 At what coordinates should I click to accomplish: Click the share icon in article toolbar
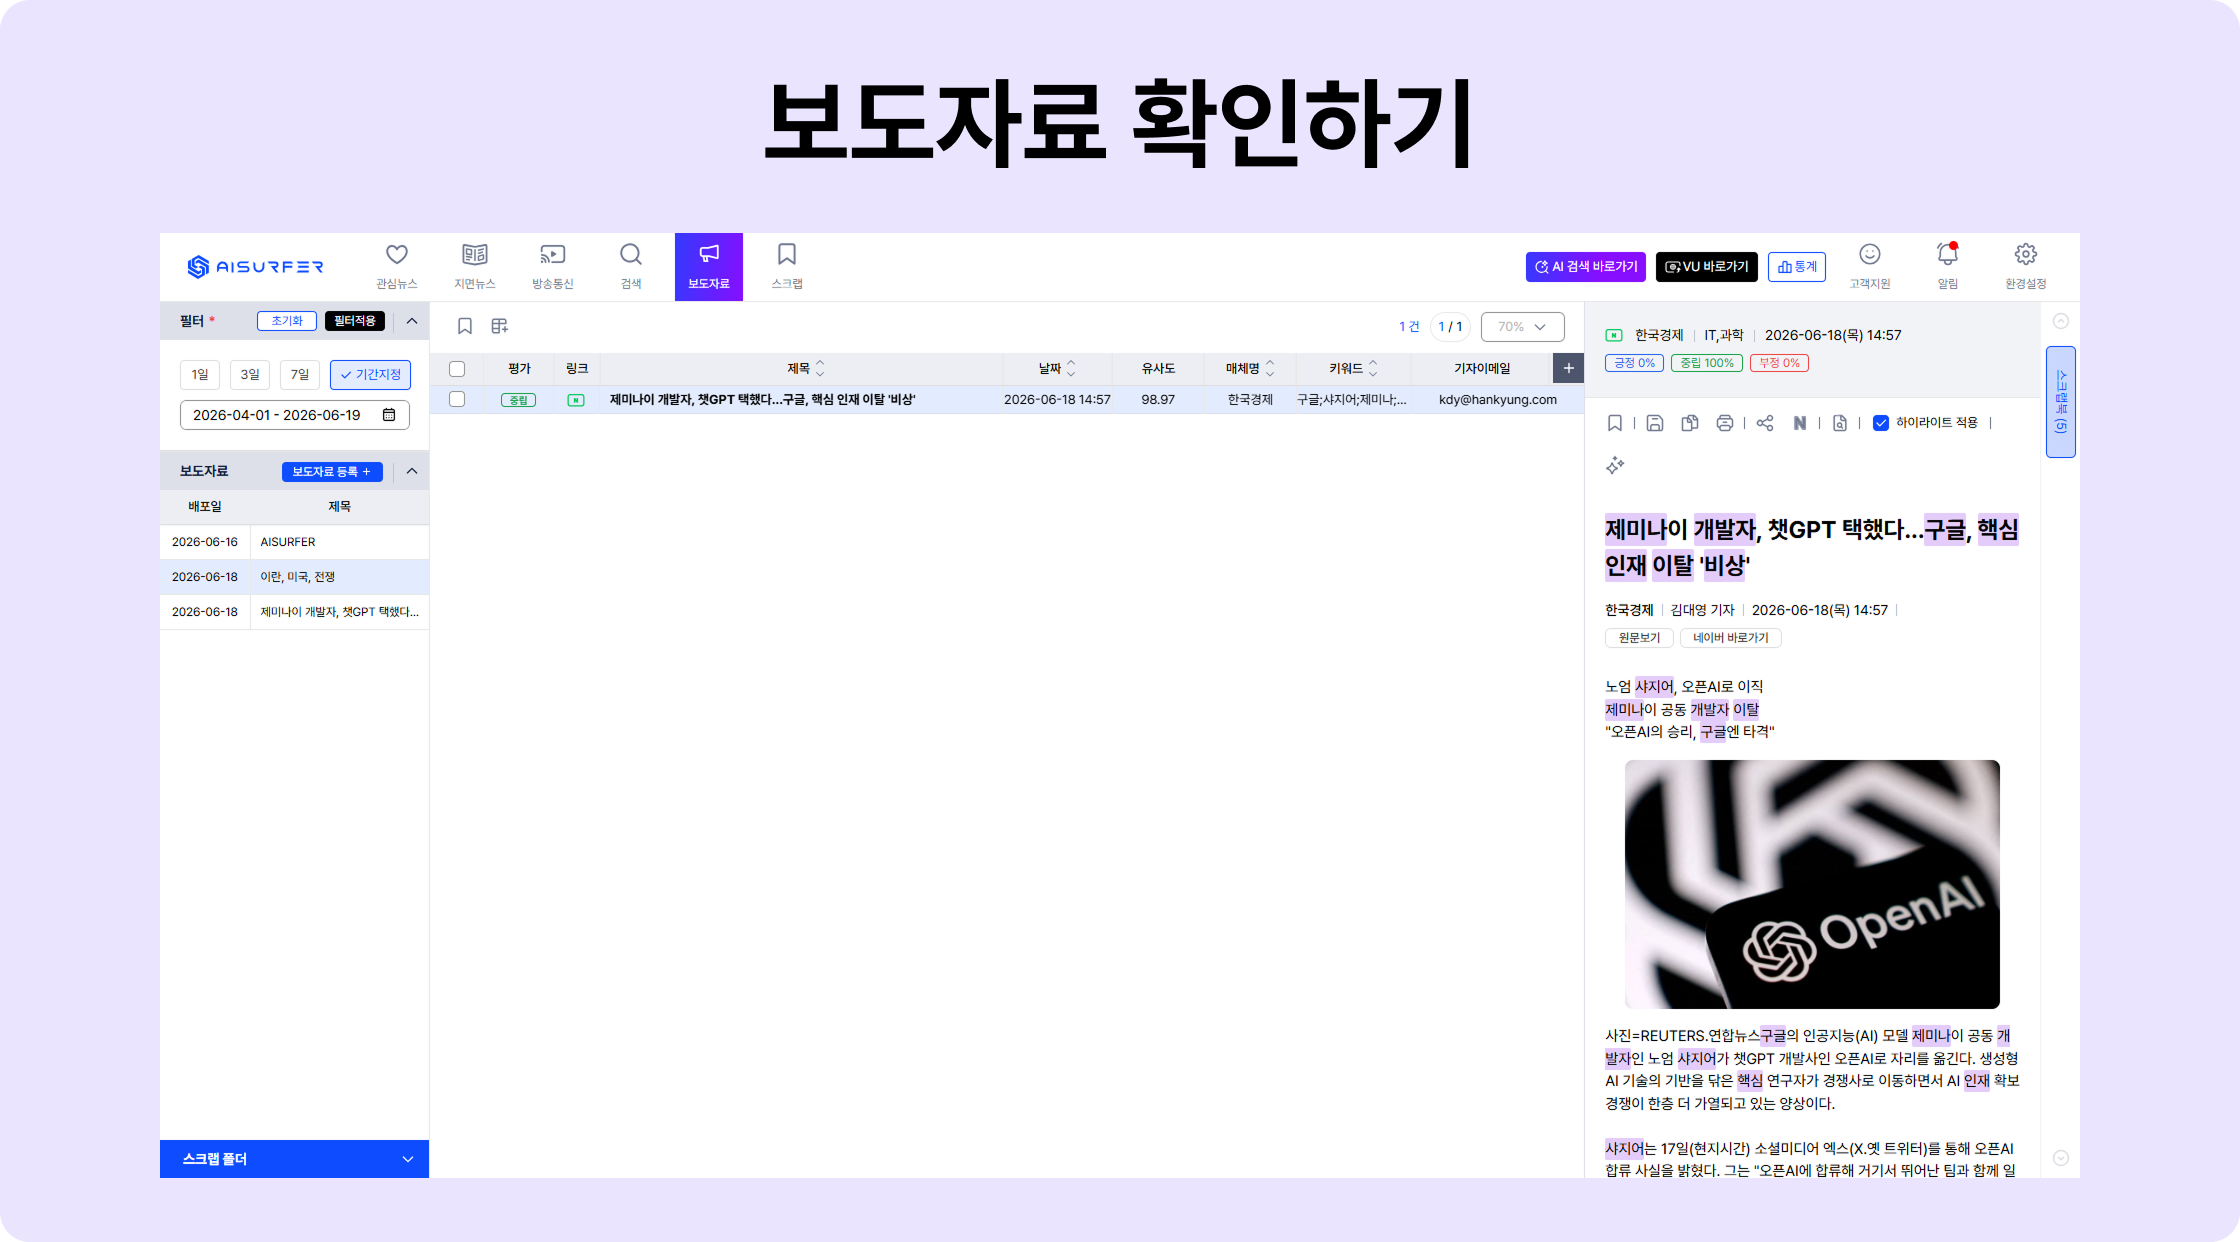(1765, 423)
